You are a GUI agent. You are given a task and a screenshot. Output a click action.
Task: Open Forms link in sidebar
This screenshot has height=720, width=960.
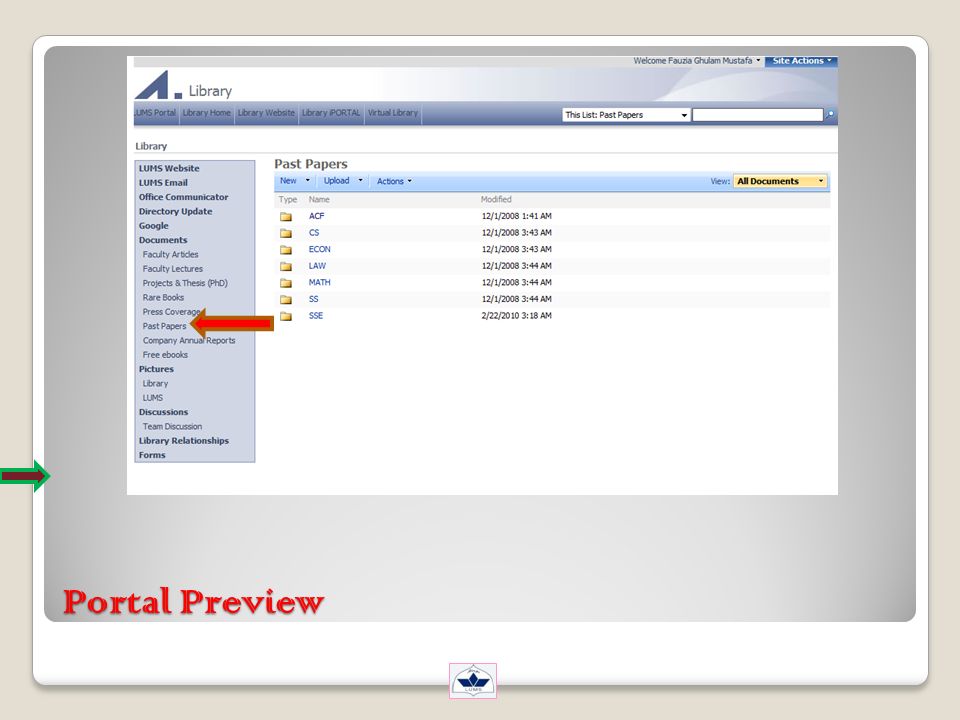[152, 456]
